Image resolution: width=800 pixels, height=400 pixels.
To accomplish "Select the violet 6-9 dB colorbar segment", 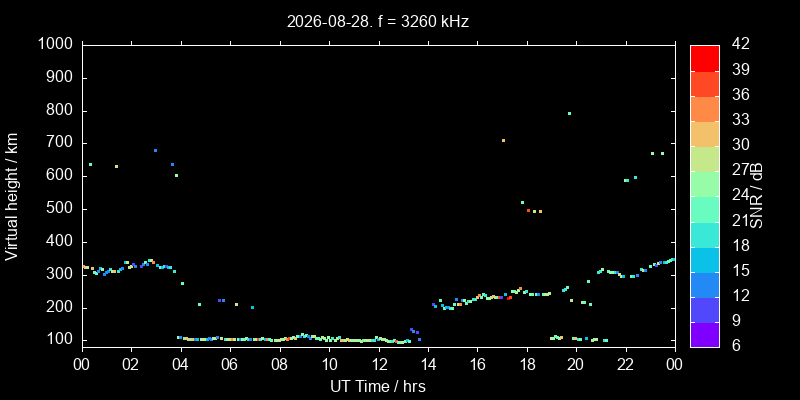I will pos(705,335).
